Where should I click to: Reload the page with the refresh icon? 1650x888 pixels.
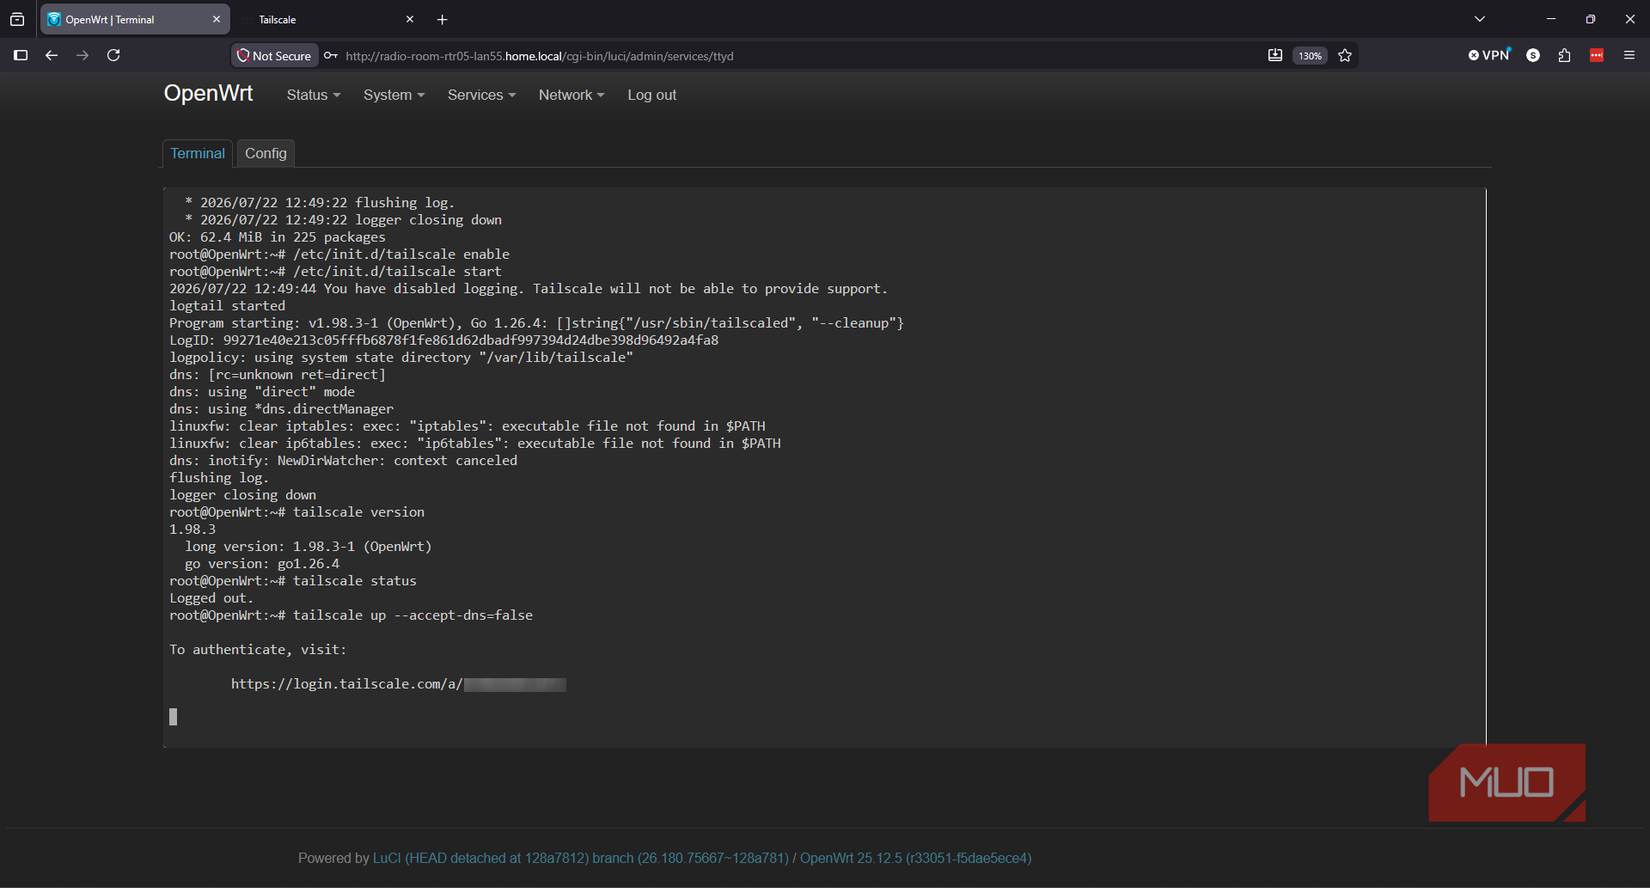(x=114, y=55)
